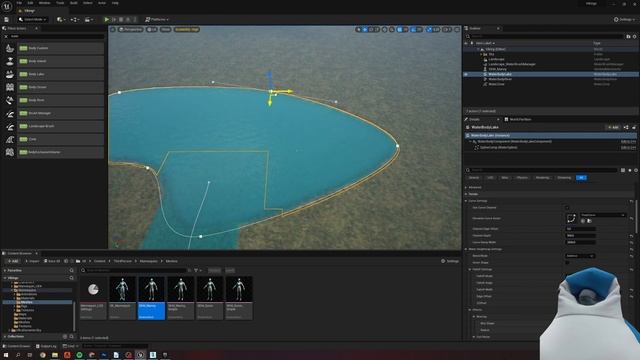Open the Help menu

pyautogui.click(x=115, y=3)
